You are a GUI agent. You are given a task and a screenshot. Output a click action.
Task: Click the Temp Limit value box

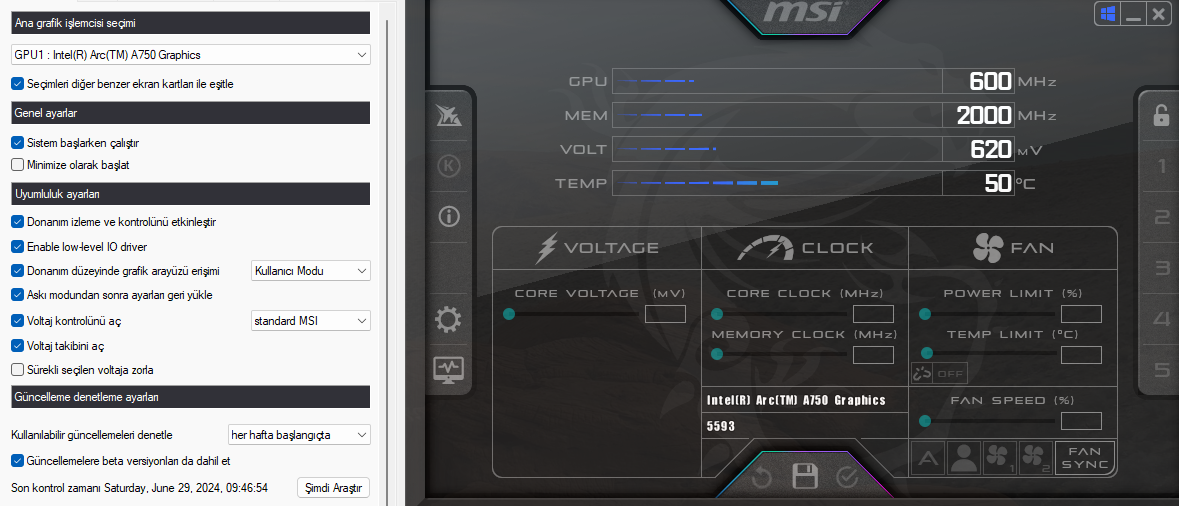[1081, 355]
